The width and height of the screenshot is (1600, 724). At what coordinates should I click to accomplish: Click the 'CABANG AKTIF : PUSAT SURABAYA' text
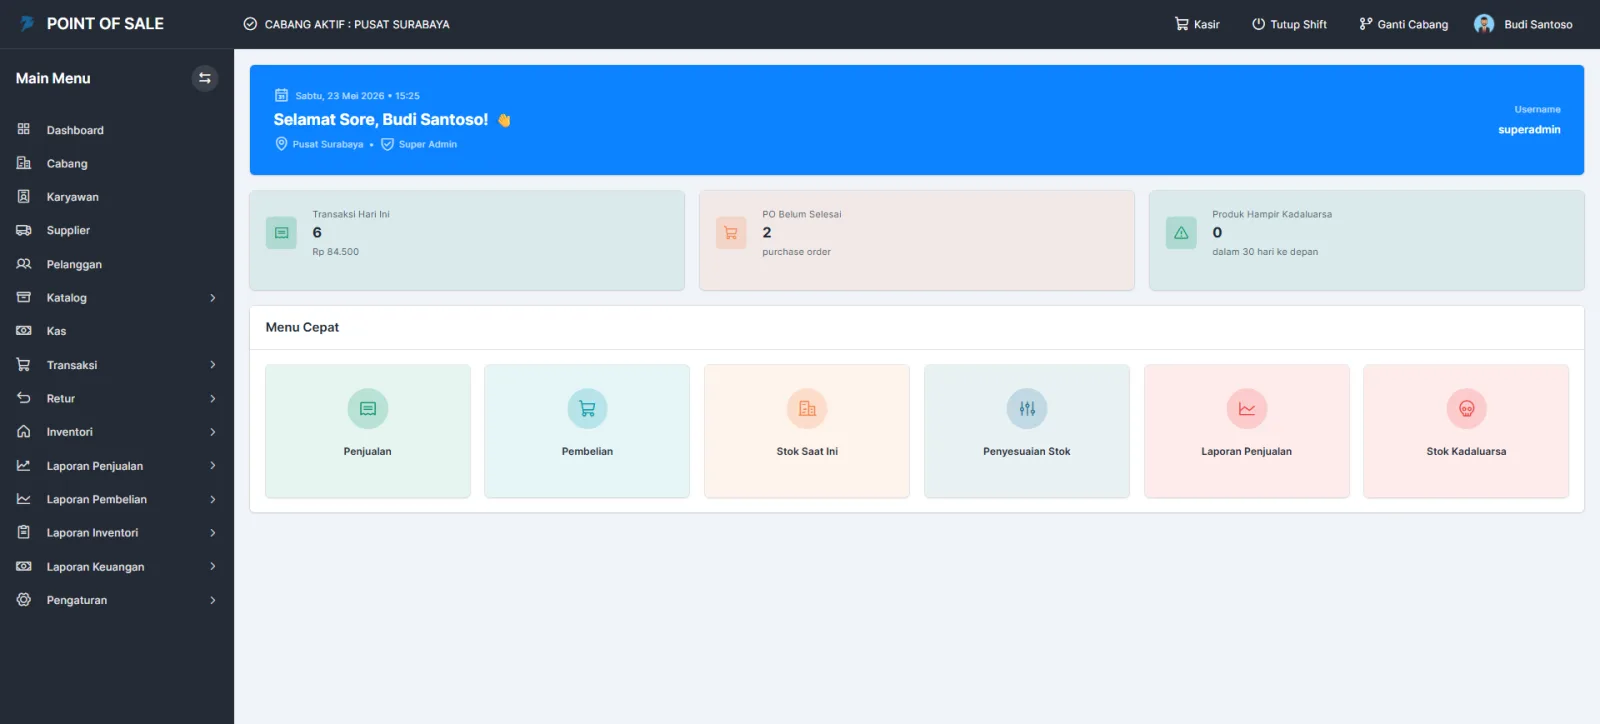[x=357, y=24]
